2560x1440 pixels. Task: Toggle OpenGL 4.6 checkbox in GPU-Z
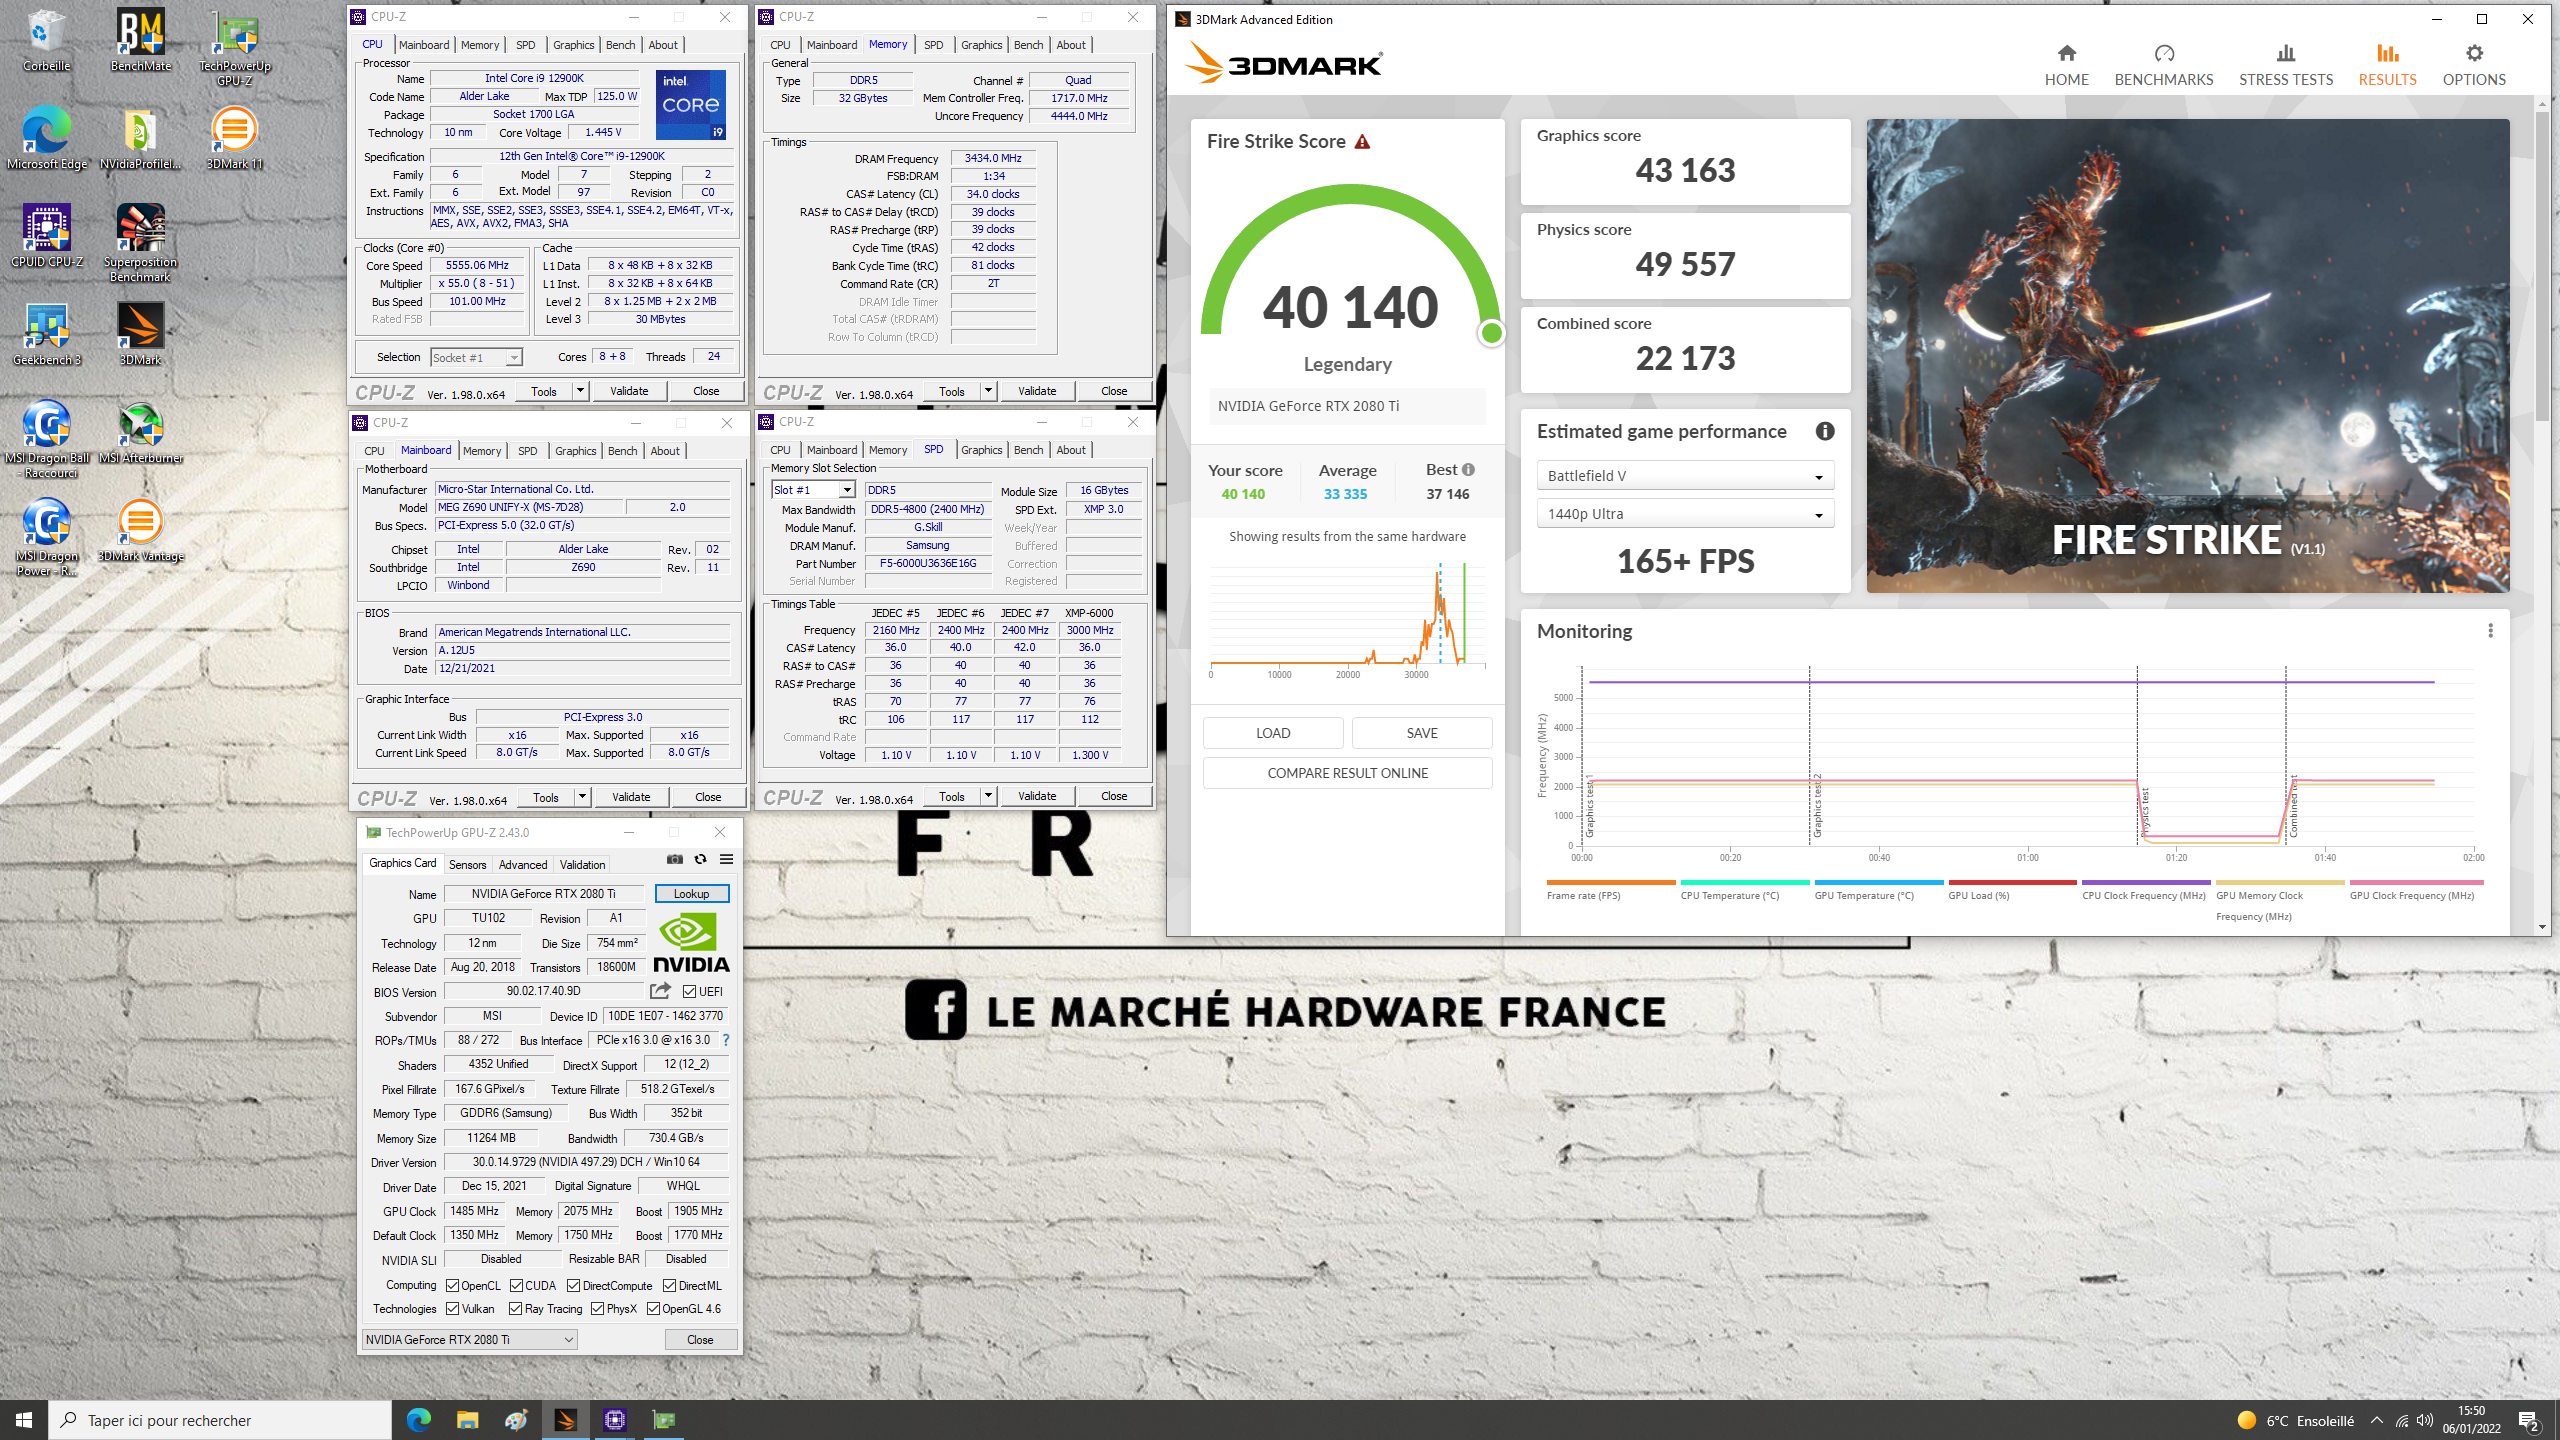(x=653, y=1308)
